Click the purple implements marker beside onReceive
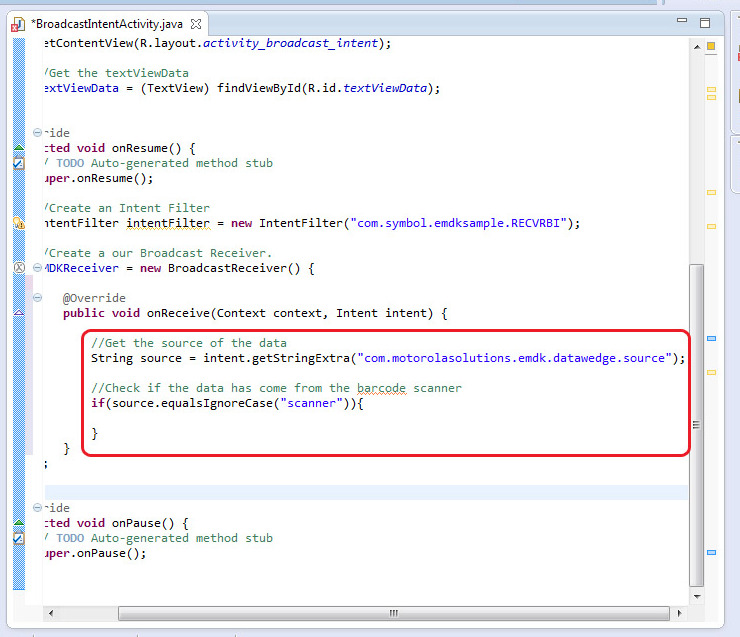740x637 pixels. 18,313
